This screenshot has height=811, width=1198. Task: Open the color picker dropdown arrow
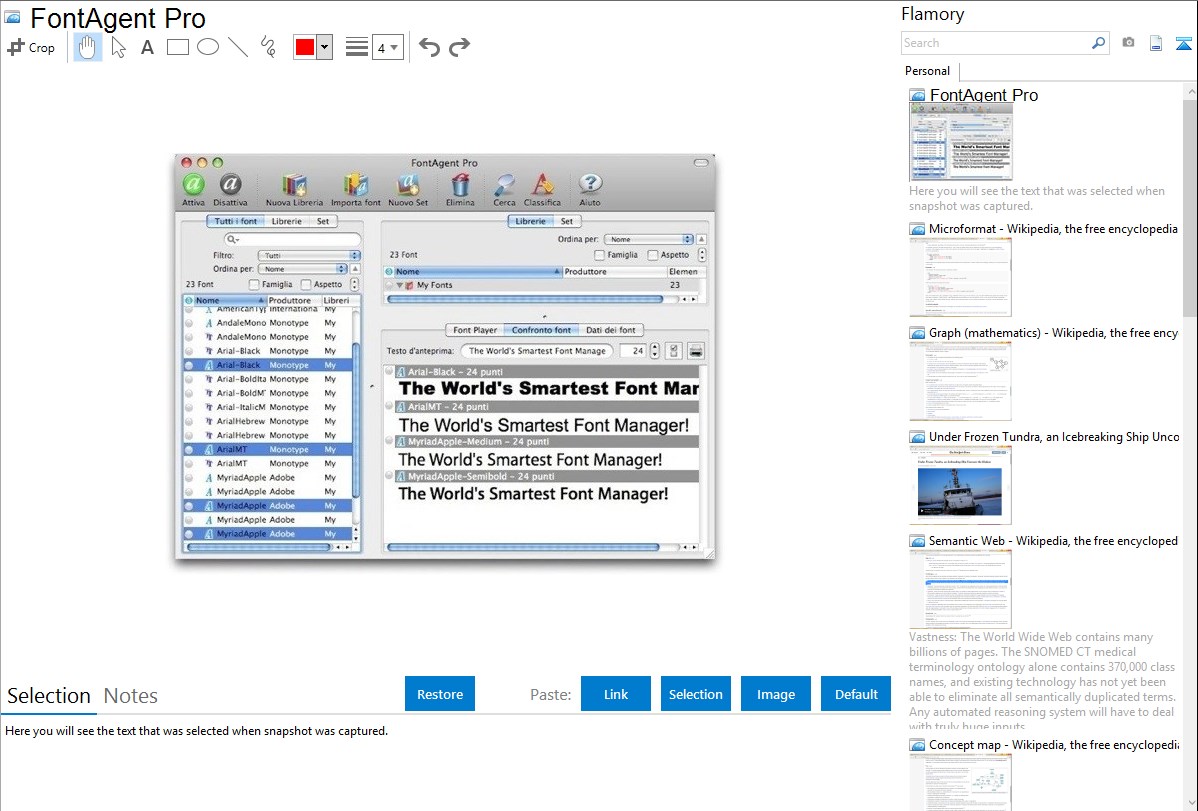(324, 47)
